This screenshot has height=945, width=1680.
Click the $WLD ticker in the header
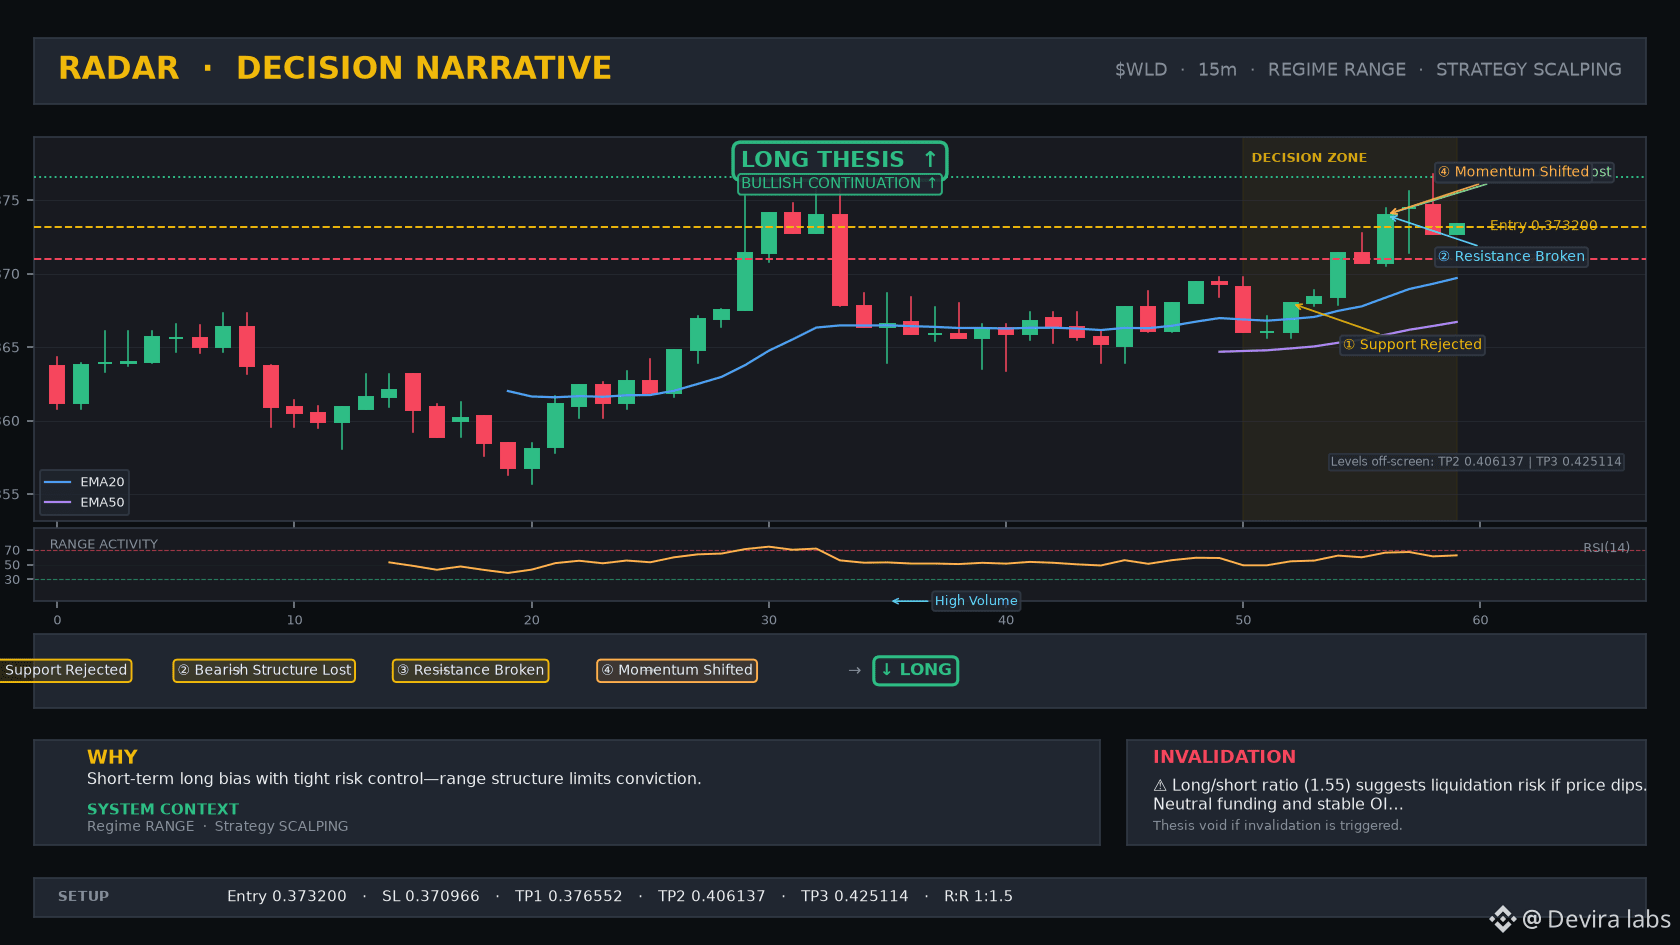1141,70
